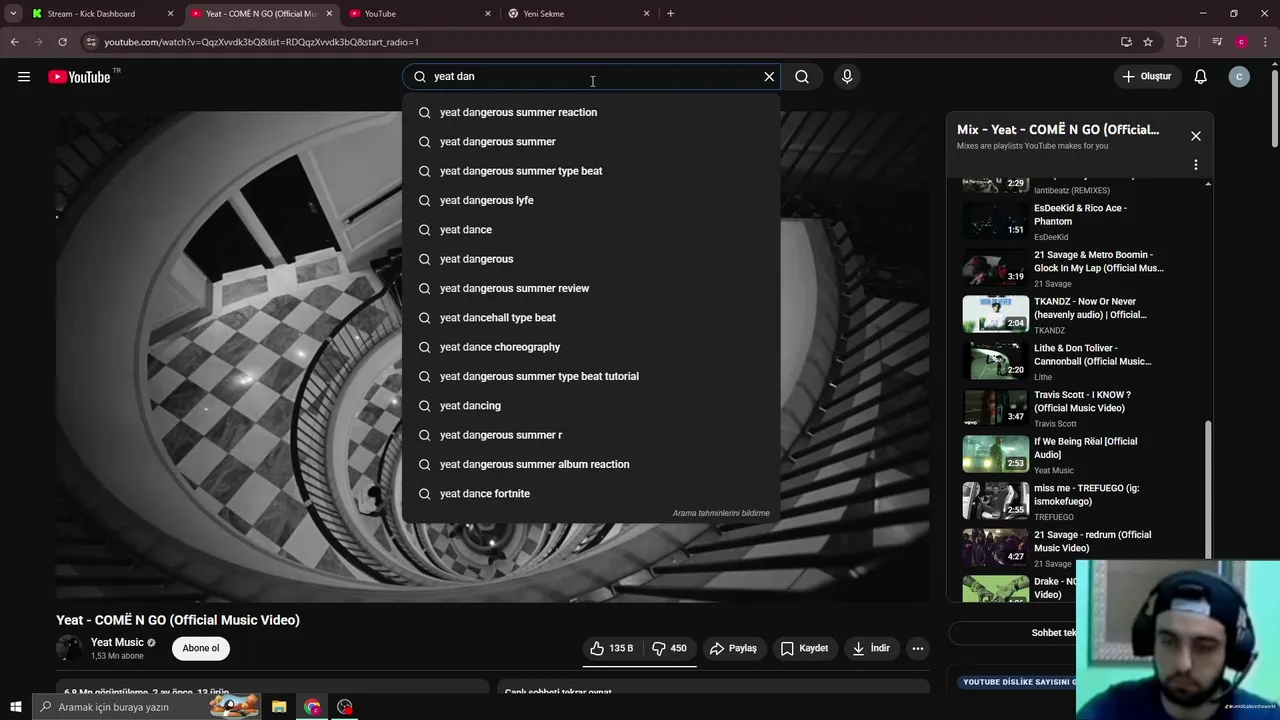Dislike the video showing 450
Image resolution: width=1280 pixels, height=720 pixels.
pos(670,648)
